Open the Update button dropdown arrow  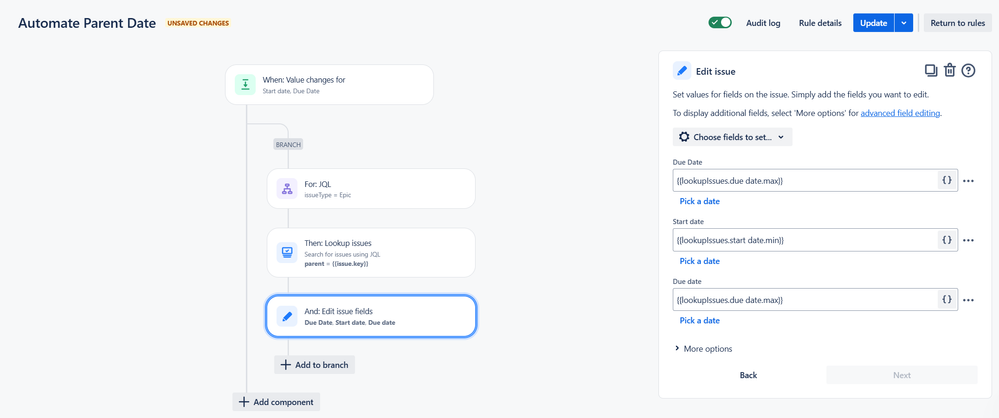click(904, 23)
